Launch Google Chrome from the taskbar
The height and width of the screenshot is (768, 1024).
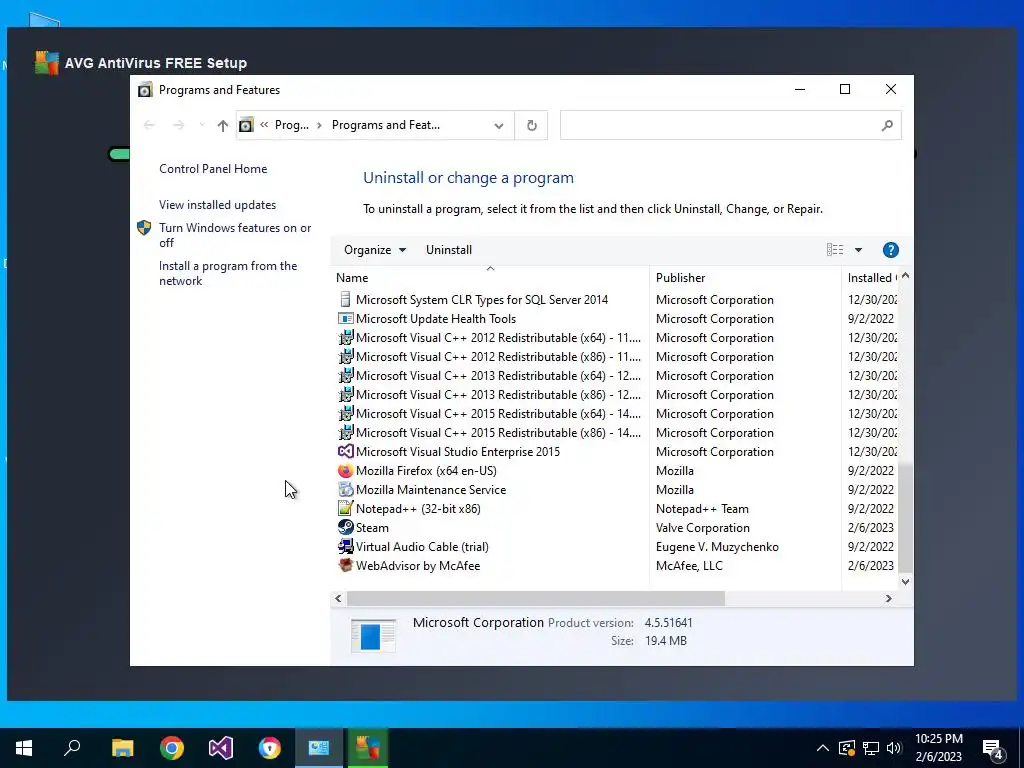tap(172, 748)
